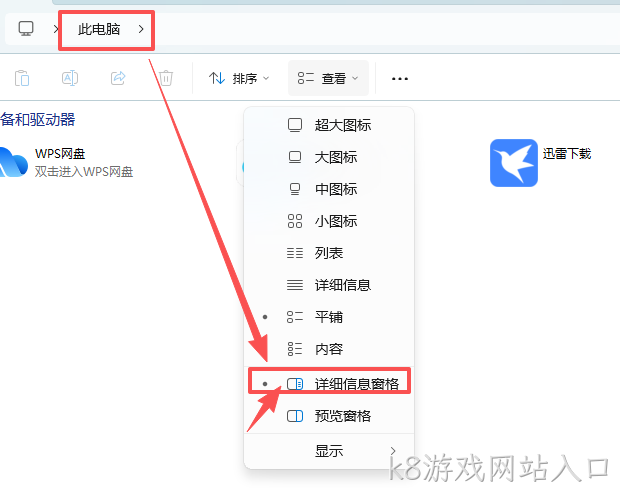Click the rename icon in toolbar
620x494 pixels.
pos(70,78)
